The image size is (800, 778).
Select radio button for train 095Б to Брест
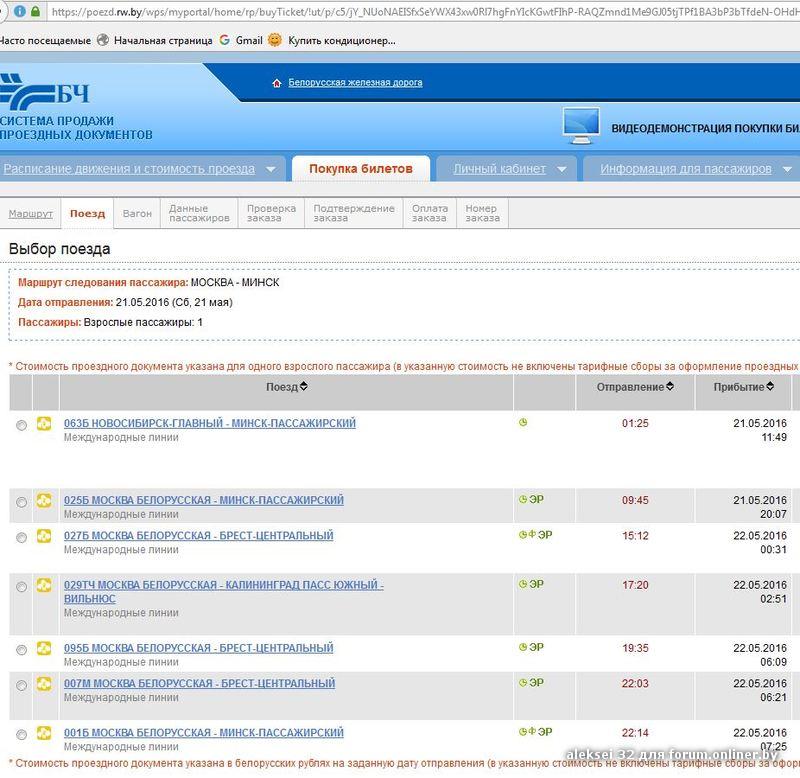[22, 650]
